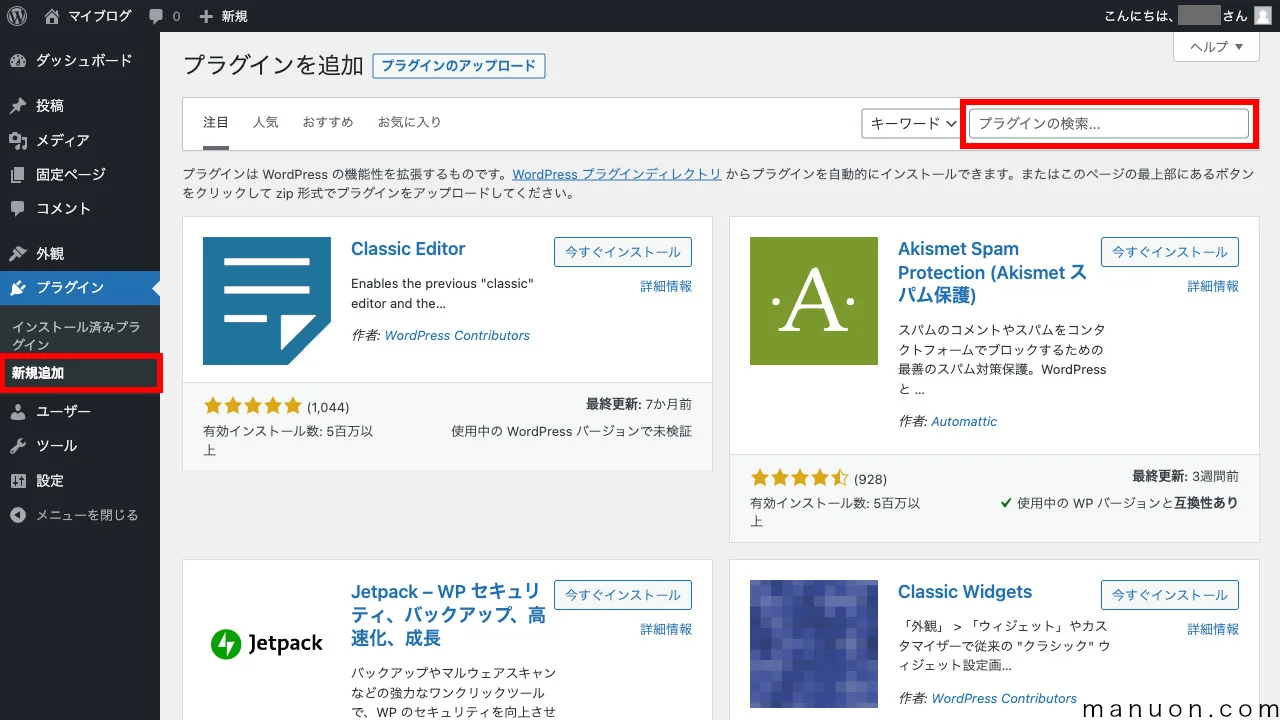This screenshot has width=1280, height=720.
Task: Open WordPress プラグインディレクトリ link
Action: (x=617, y=174)
